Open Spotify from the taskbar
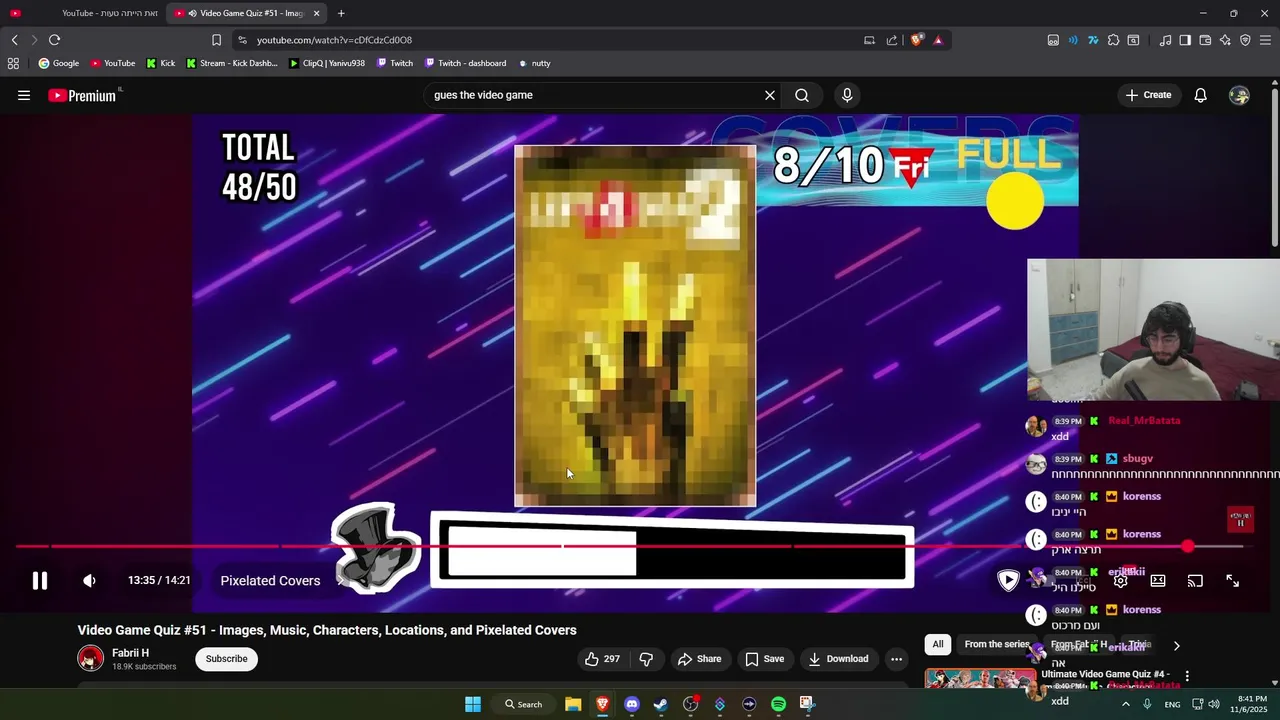The image size is (1280, 720). [x=778, y=704]
